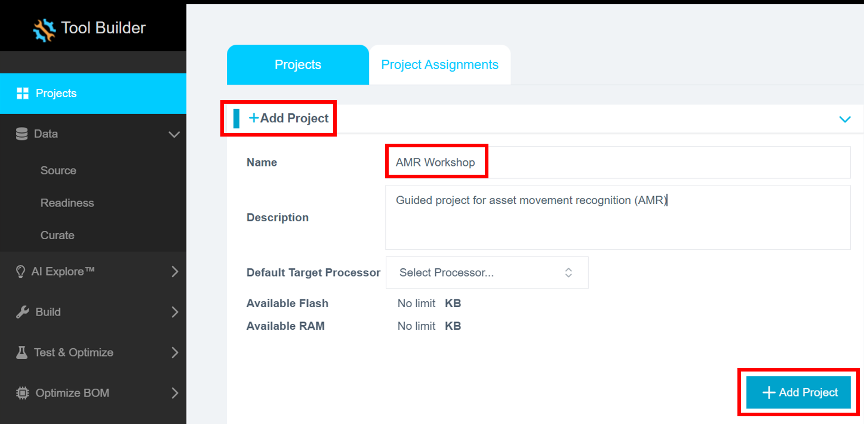This screenshot has width=864, height=424.
Task: Collapse the Data section chevron
Action: click(x=174, y=134)
